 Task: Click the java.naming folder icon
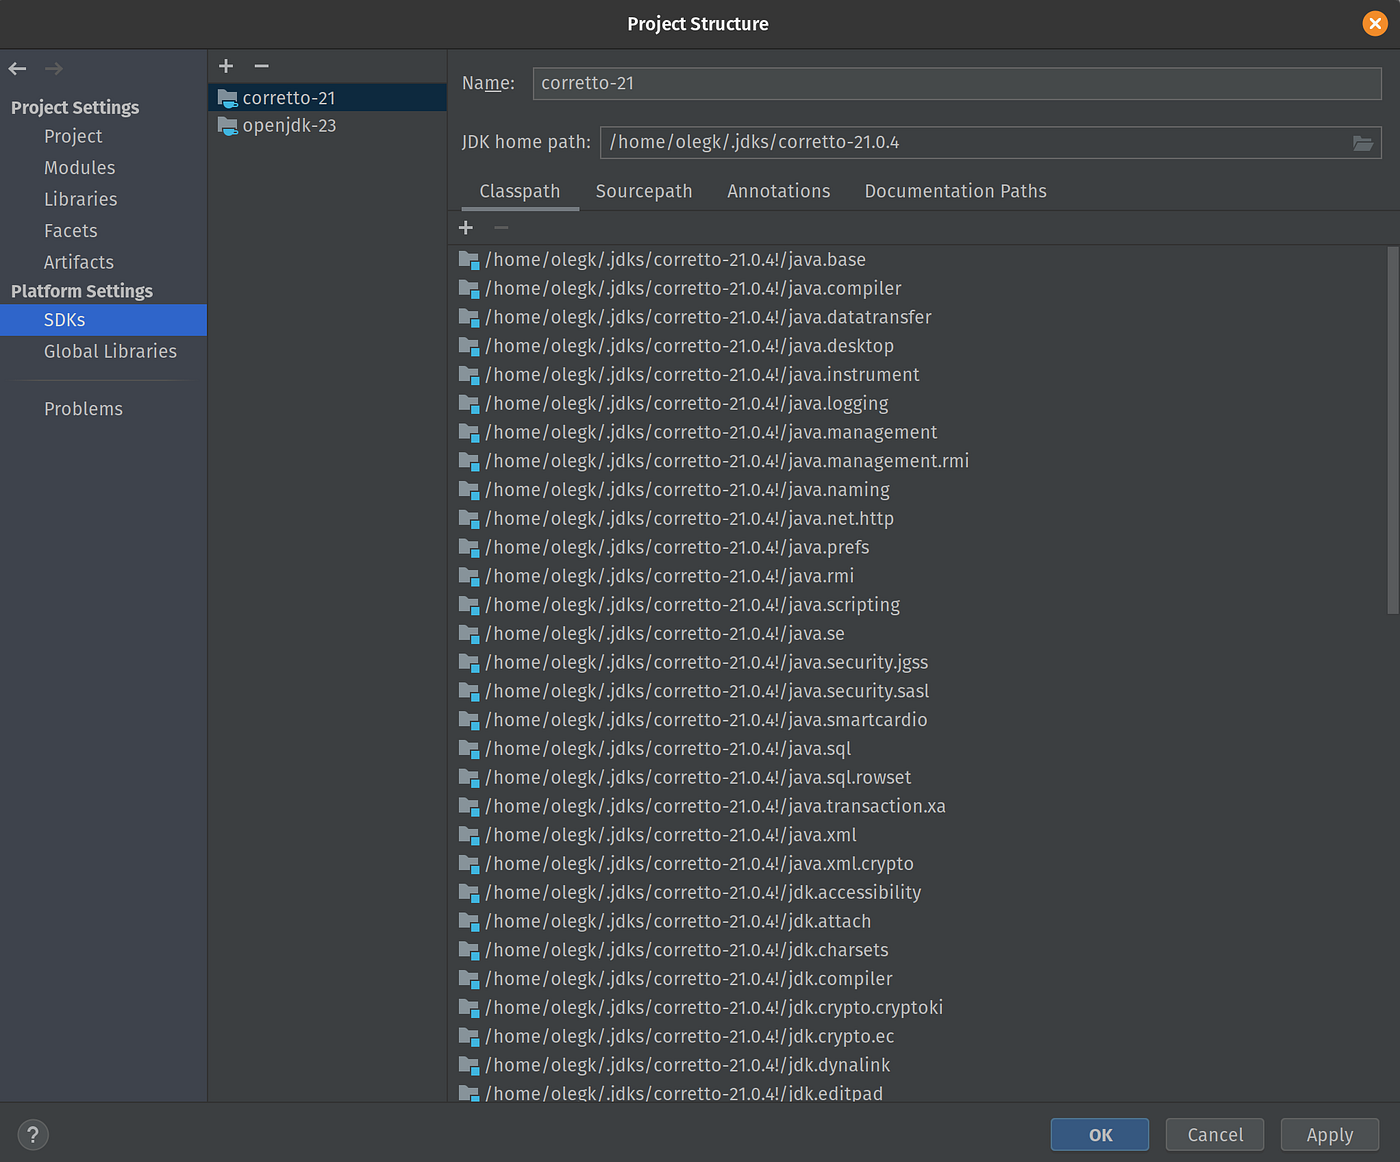coord(468,490)
